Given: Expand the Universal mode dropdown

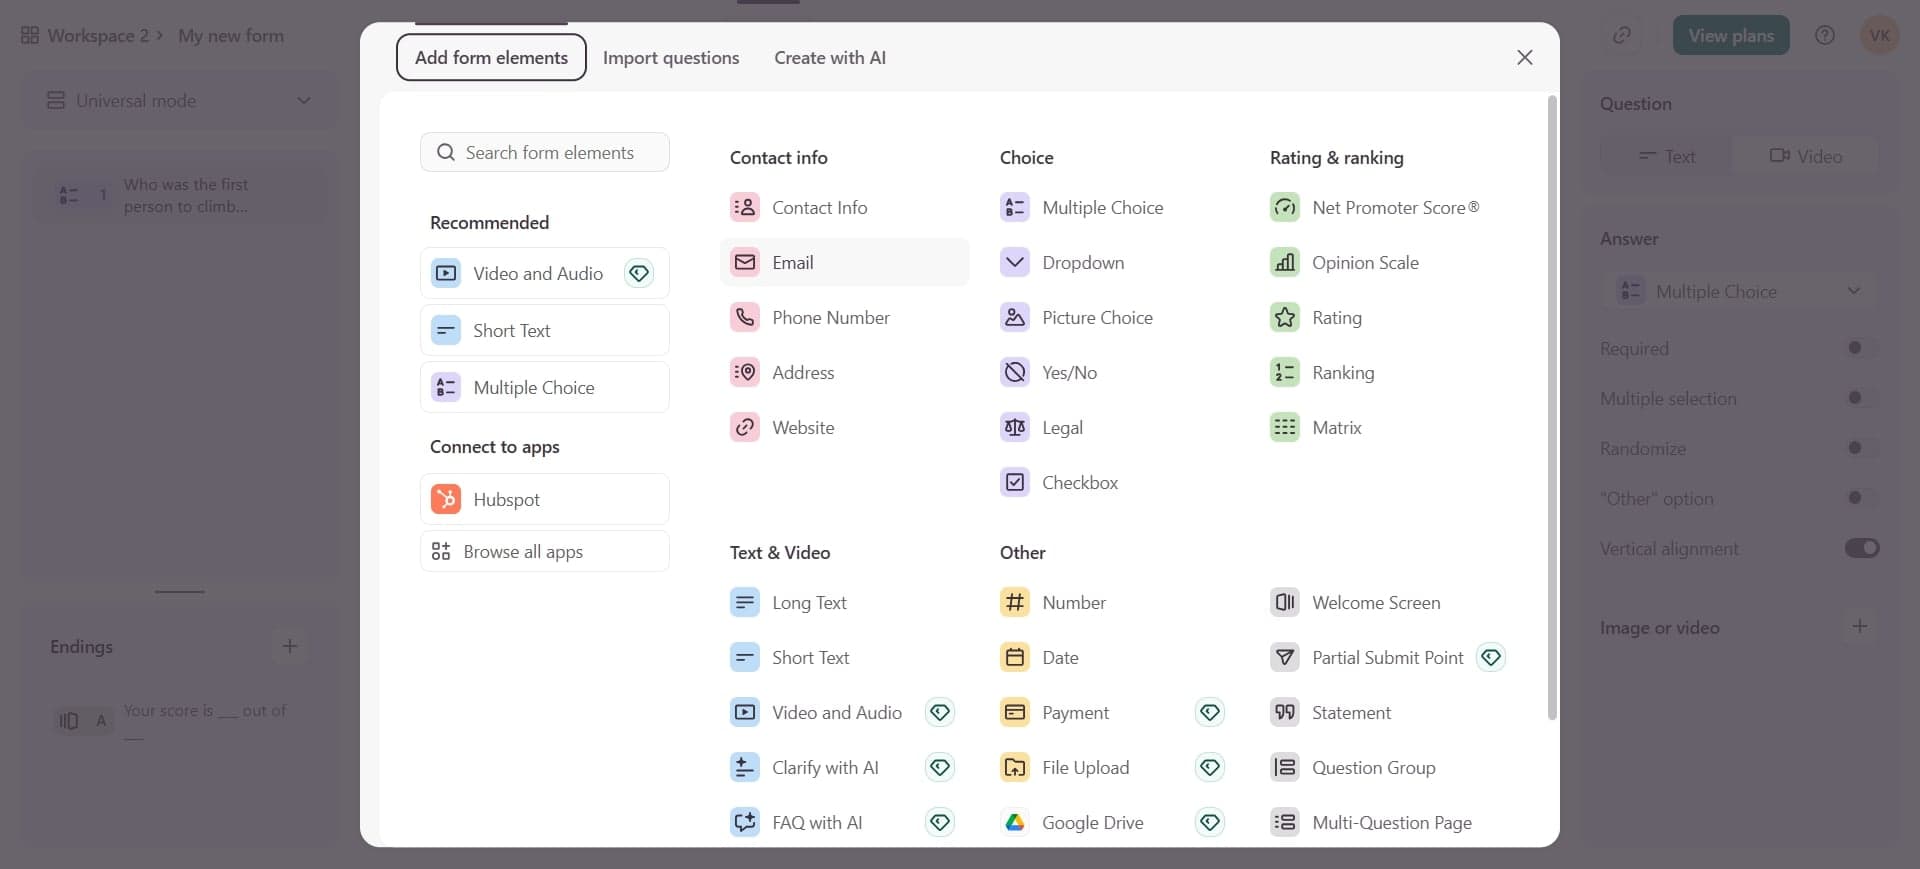Looking at the screenshot, I should coord(180,101).
